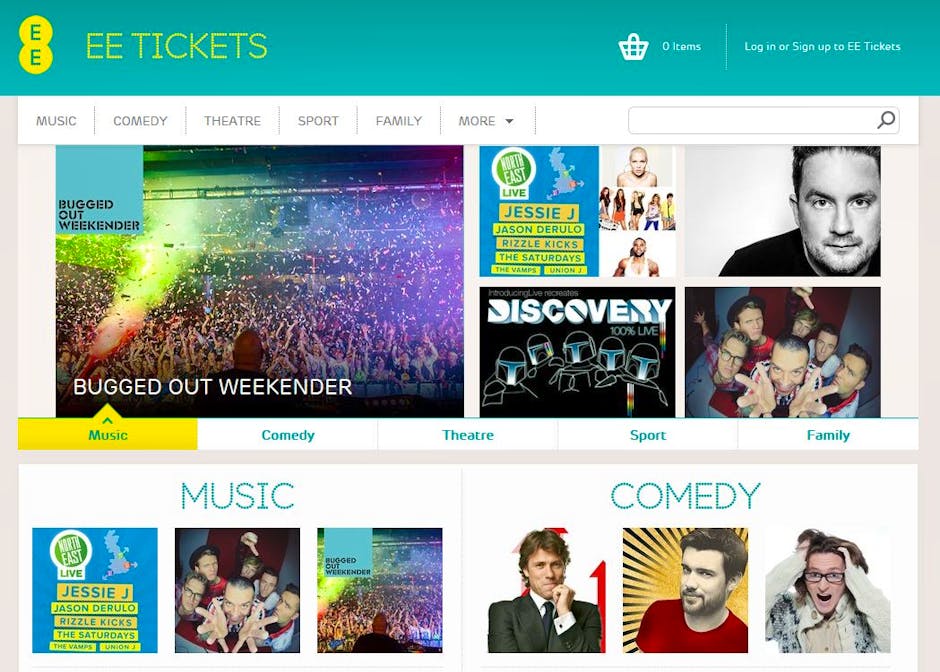Viewport: 940px width, 672px height.
Task: Open the Bugged Out Weekender banner
Action: [260, 281]
